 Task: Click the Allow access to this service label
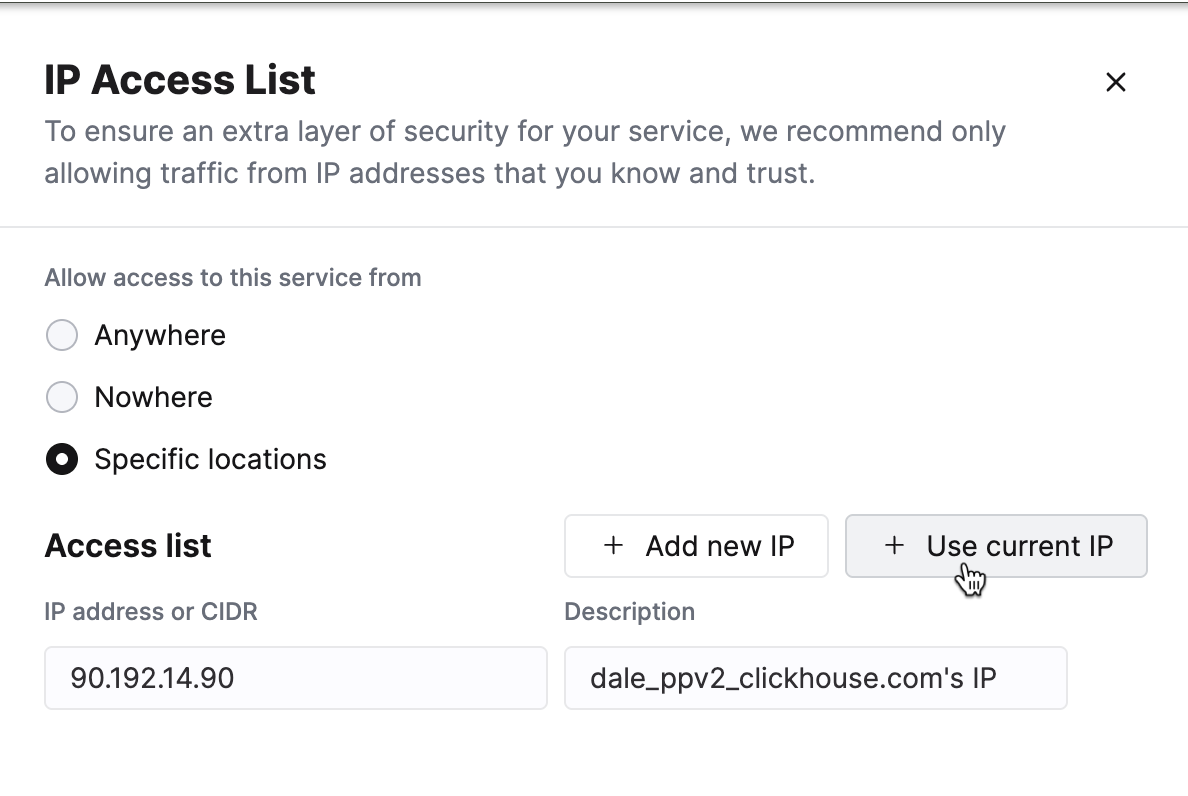coord(232,277)
